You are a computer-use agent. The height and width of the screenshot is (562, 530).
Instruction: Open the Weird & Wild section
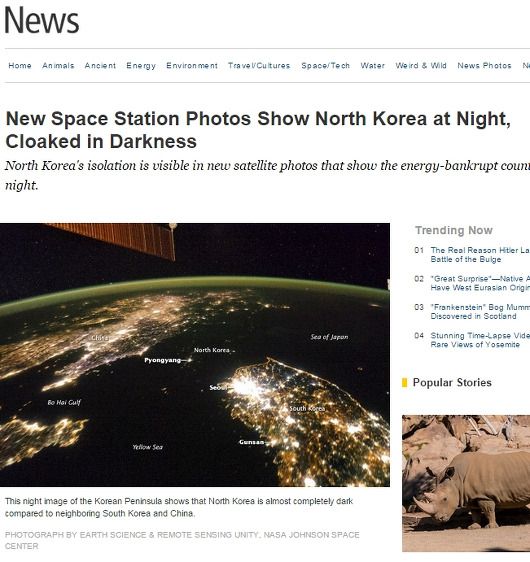[x=421, y=66]
